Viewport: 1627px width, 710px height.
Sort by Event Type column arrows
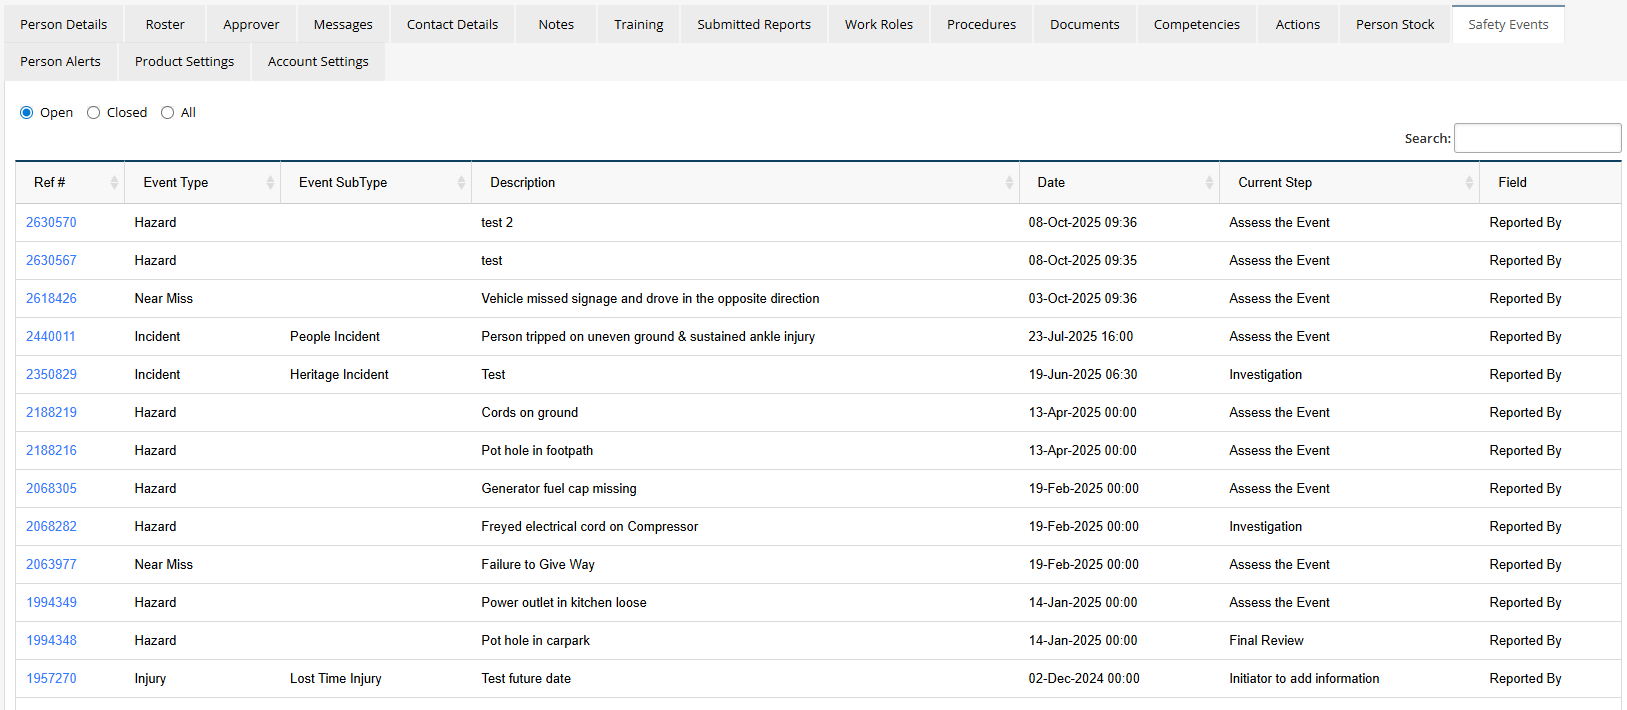coord(270,182)
